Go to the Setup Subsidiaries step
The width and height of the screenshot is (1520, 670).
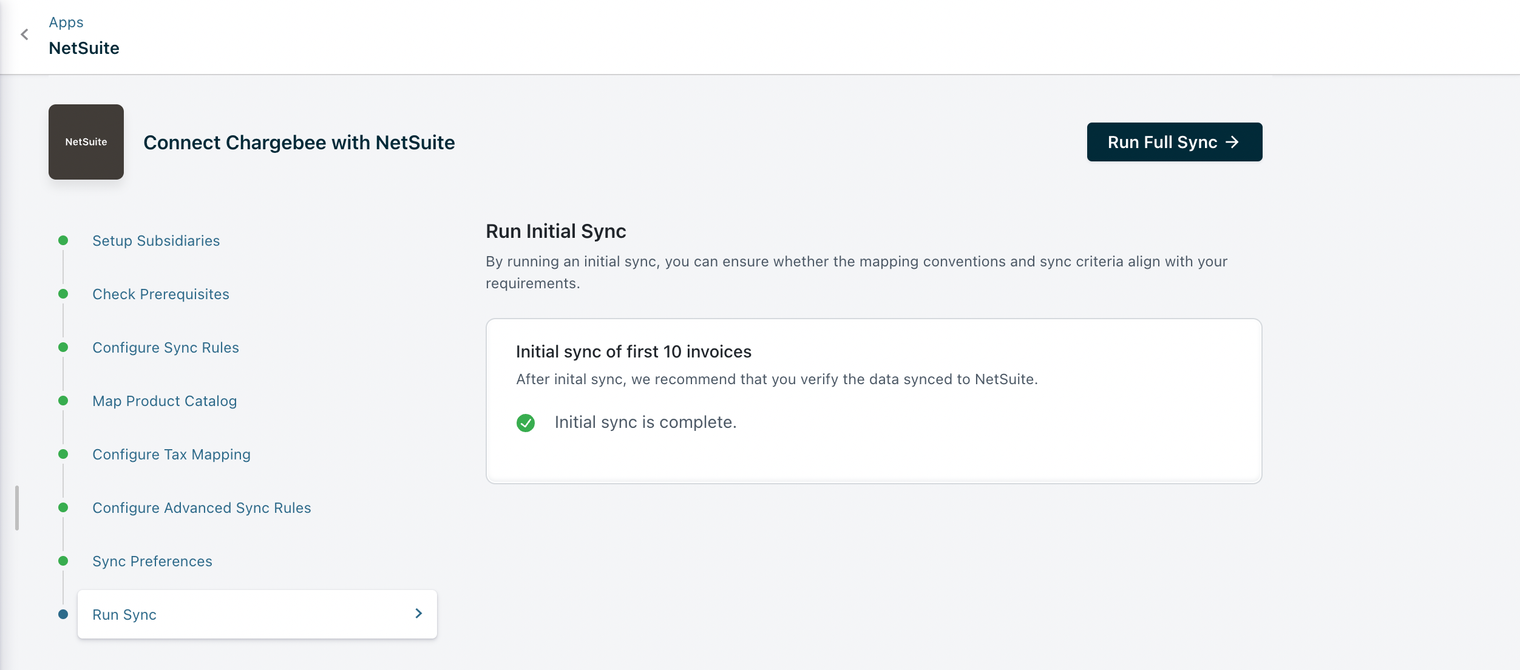[x=156, y=241]
